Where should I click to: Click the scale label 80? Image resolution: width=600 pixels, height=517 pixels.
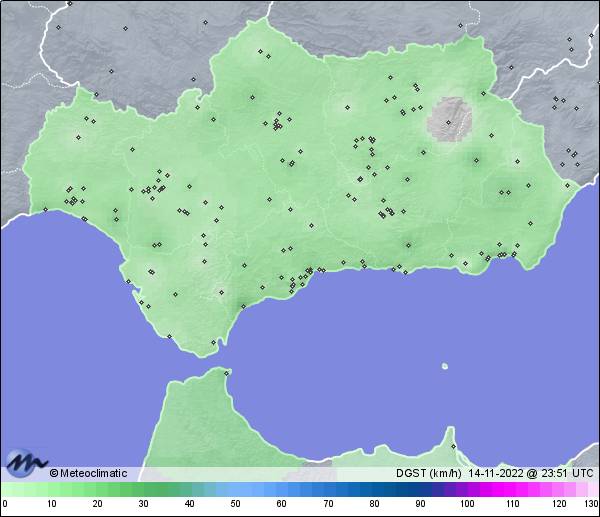[374, 504]
